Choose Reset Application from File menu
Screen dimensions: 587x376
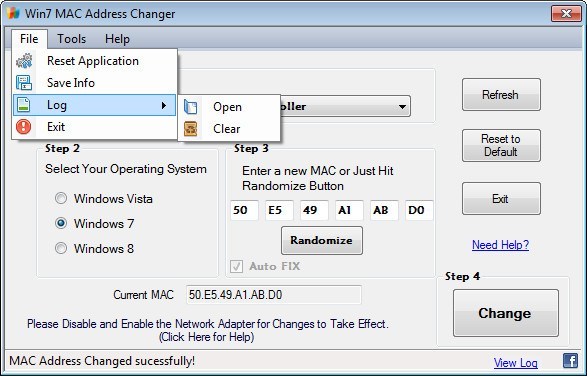[94, 61]
